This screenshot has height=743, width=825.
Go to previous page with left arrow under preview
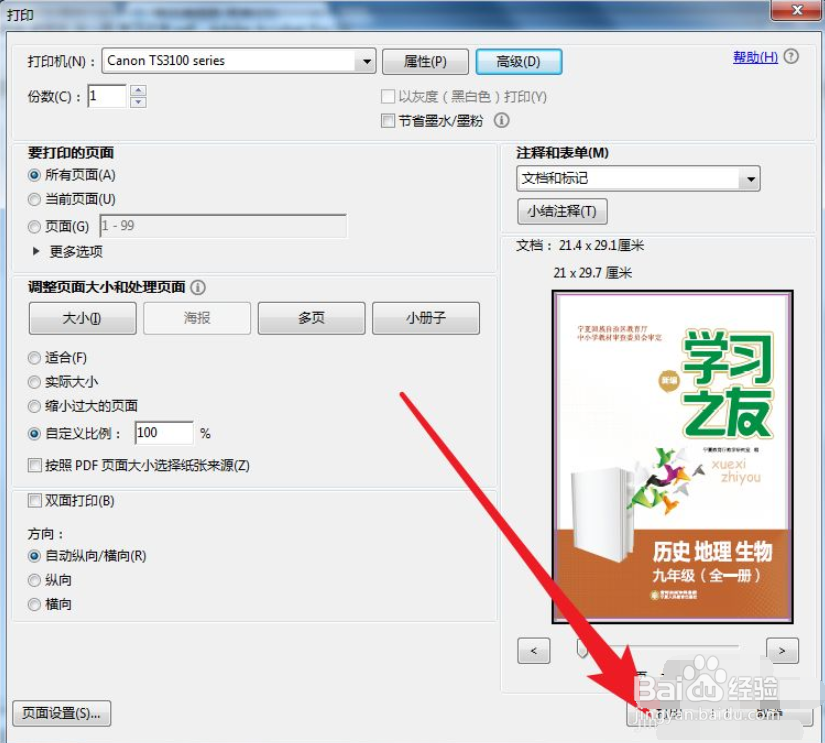[x=533, y=650]
